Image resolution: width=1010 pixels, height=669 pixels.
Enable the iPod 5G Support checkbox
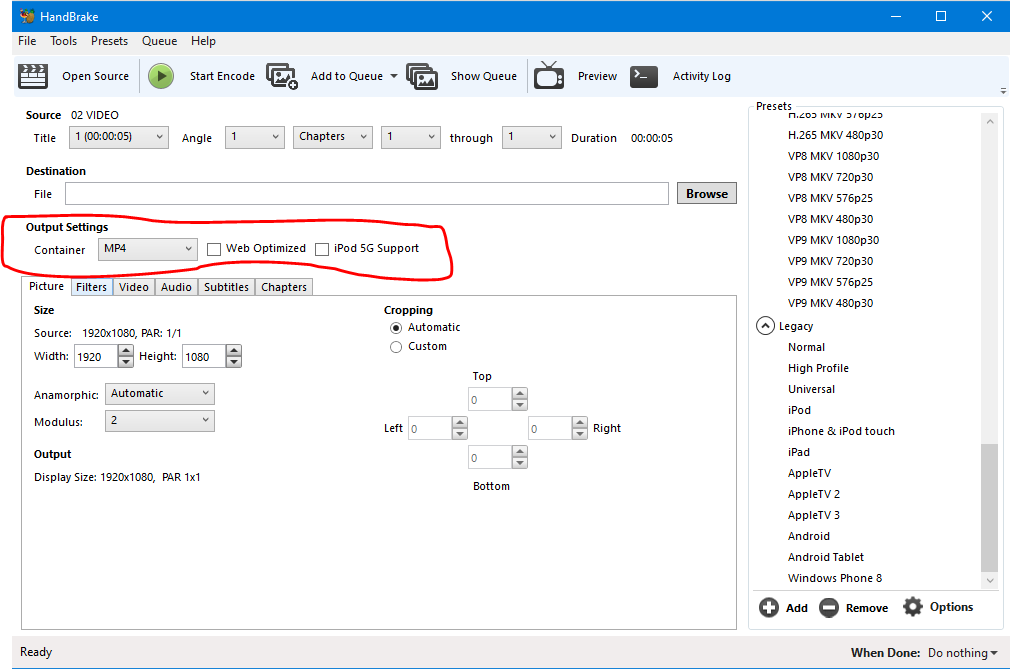[322, 249]
